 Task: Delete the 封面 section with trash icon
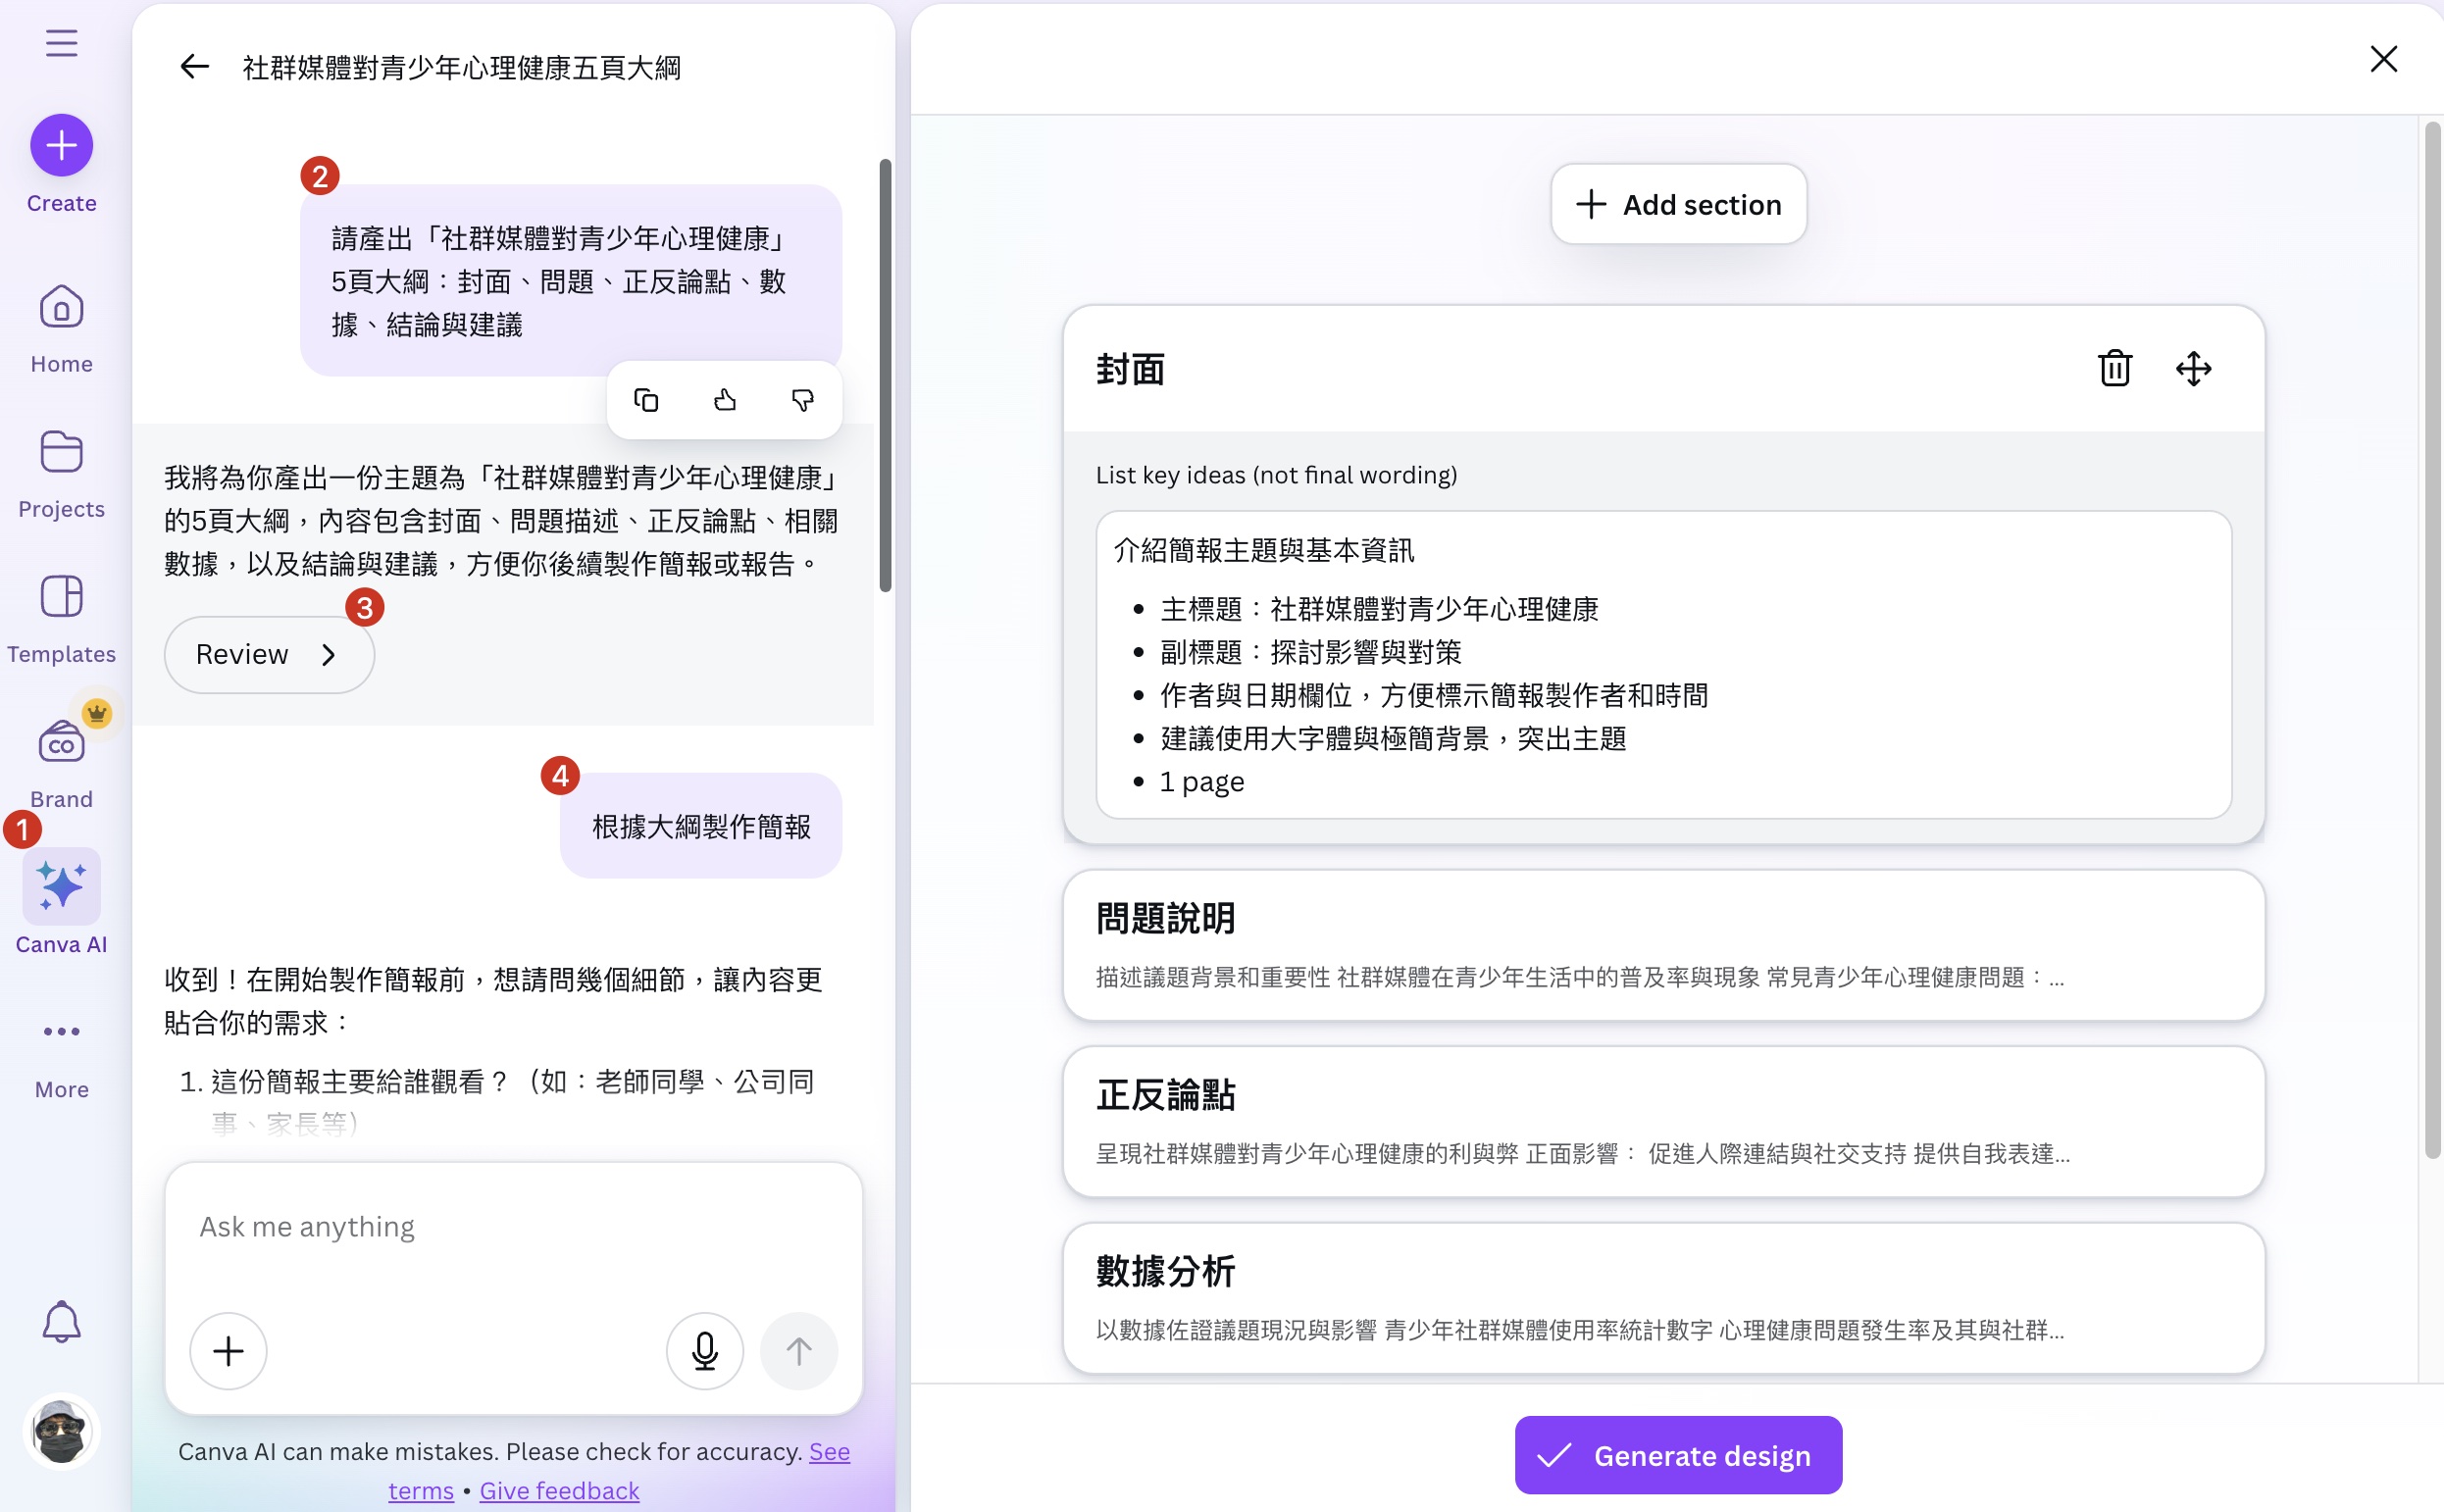pos(2114,369)
